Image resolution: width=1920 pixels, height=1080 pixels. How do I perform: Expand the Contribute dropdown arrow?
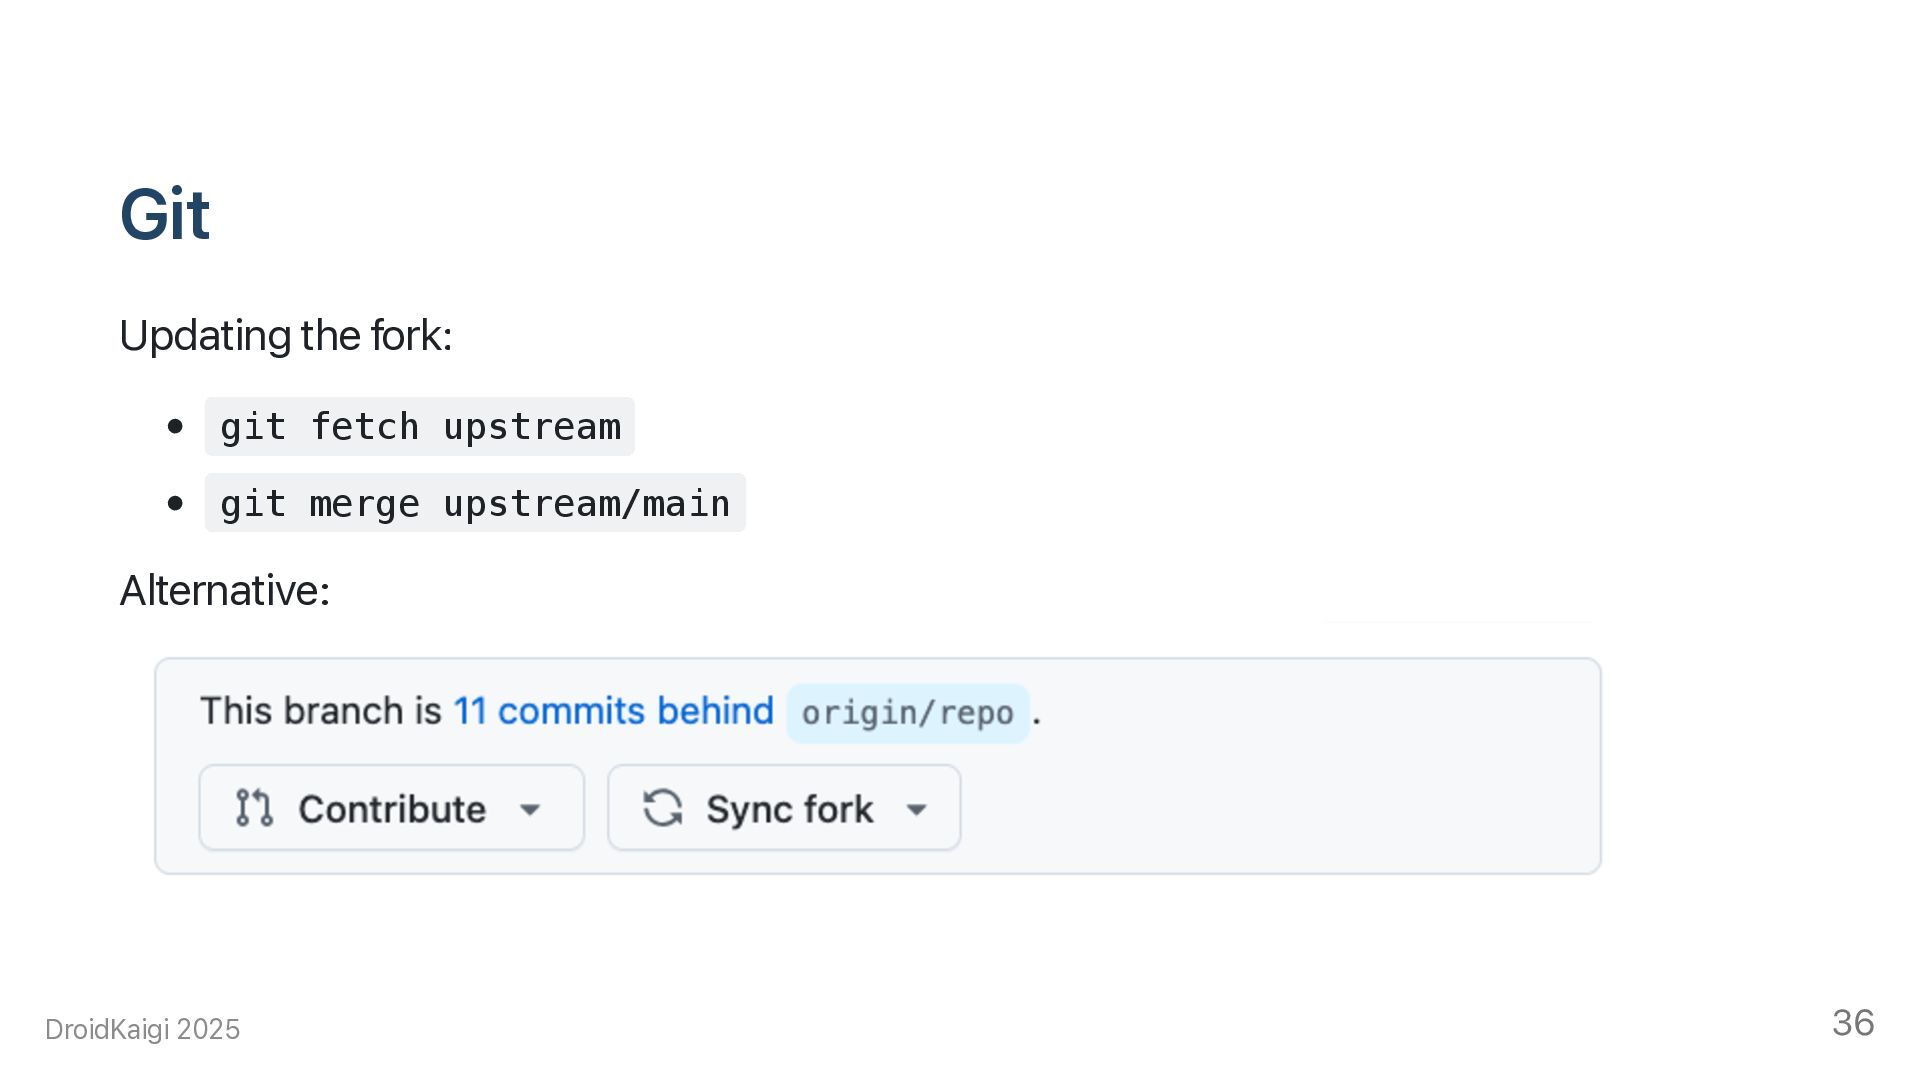(x=530, y=810)
